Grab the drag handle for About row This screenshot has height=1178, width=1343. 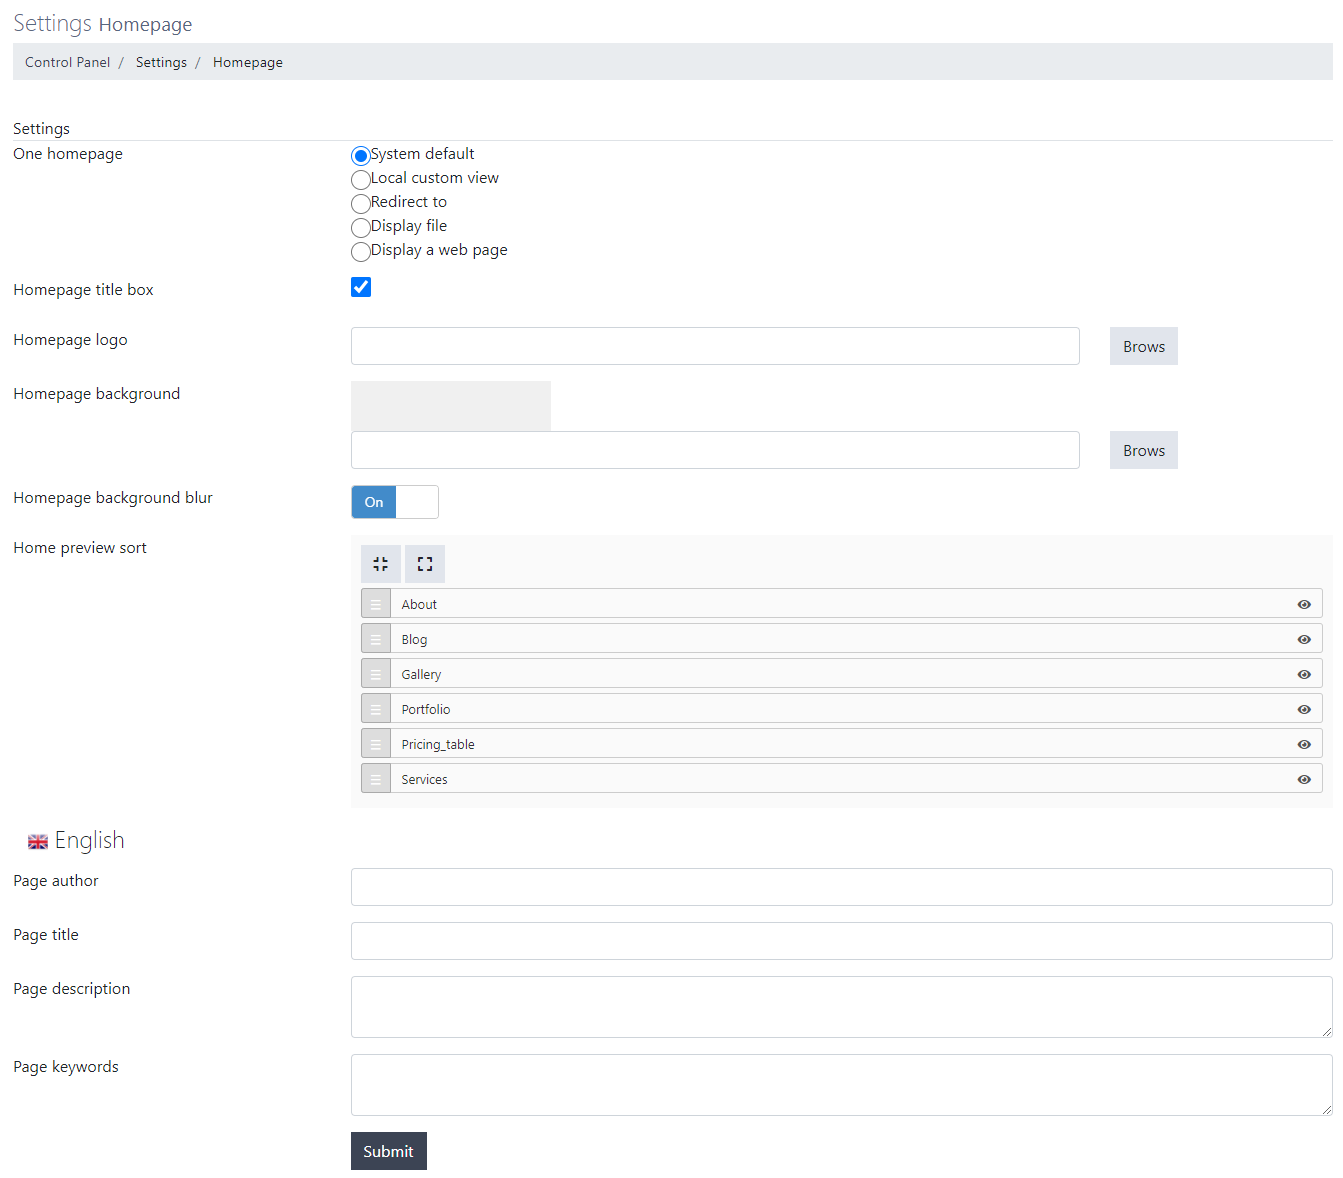[376, 604]
